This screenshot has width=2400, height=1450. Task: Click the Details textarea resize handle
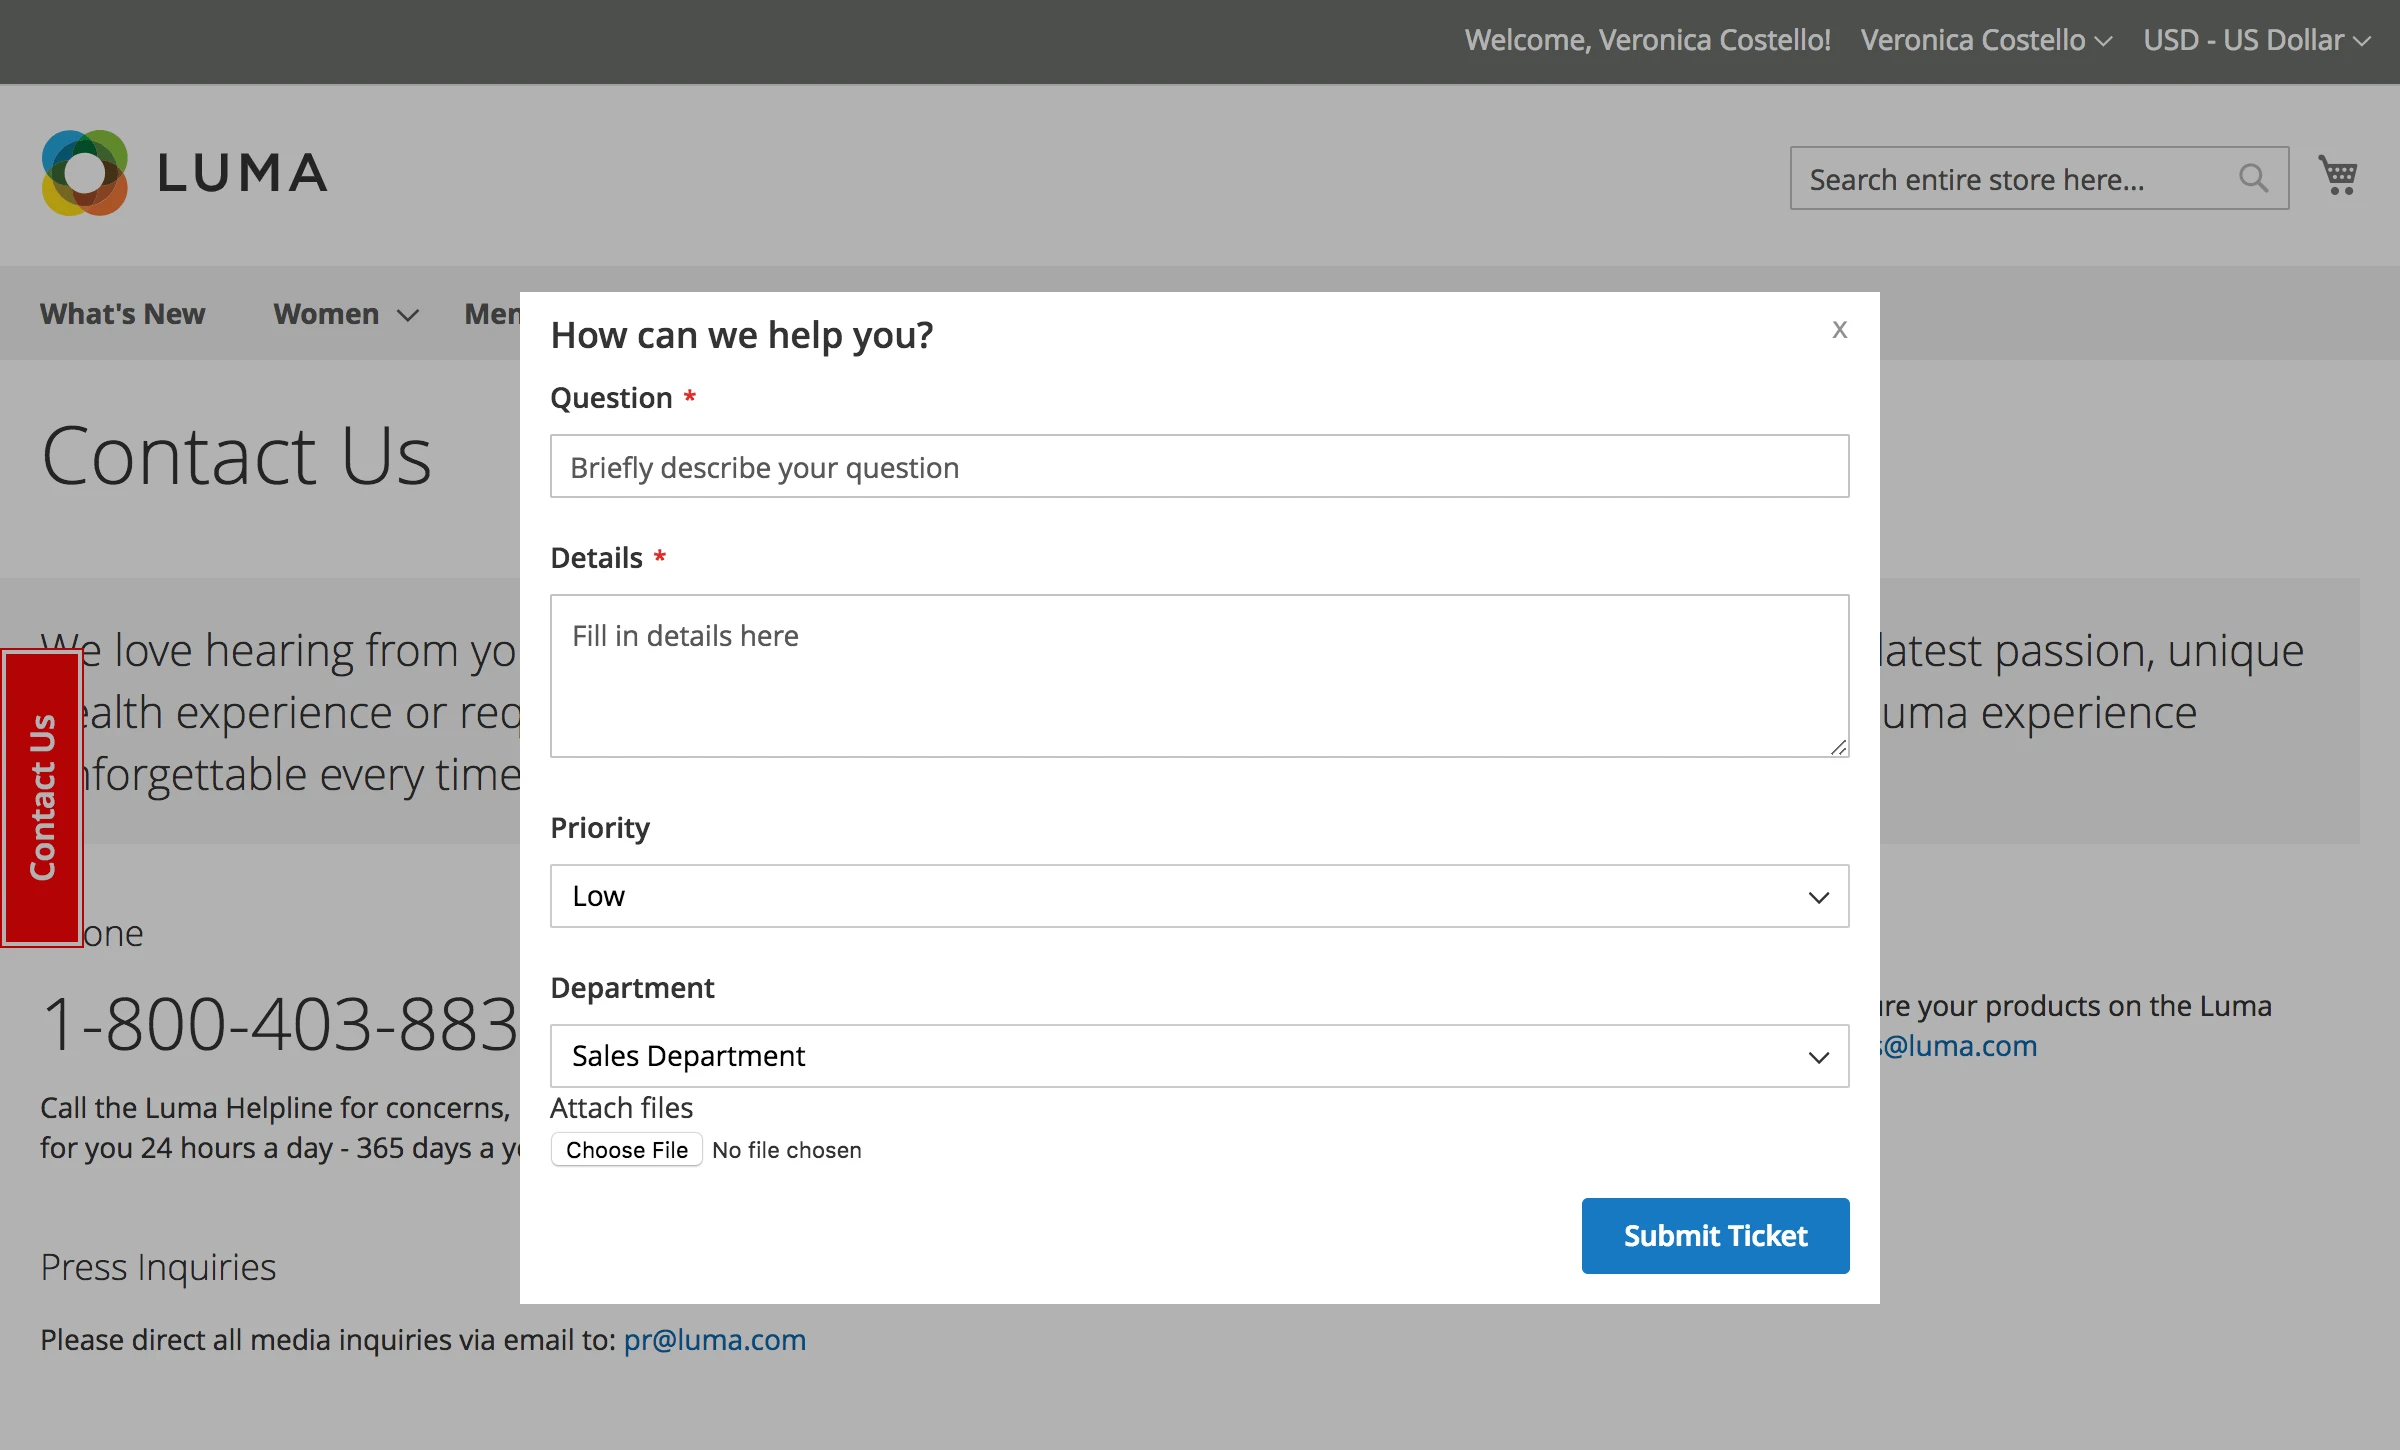point(1838,747)
